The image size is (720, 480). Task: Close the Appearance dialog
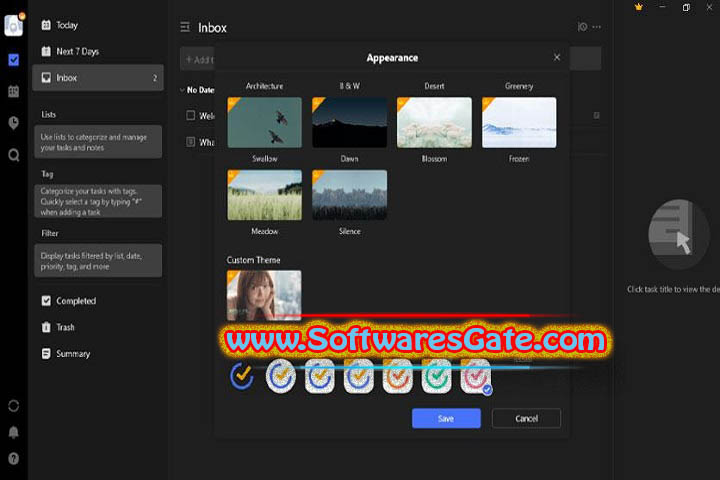[557, 57]
